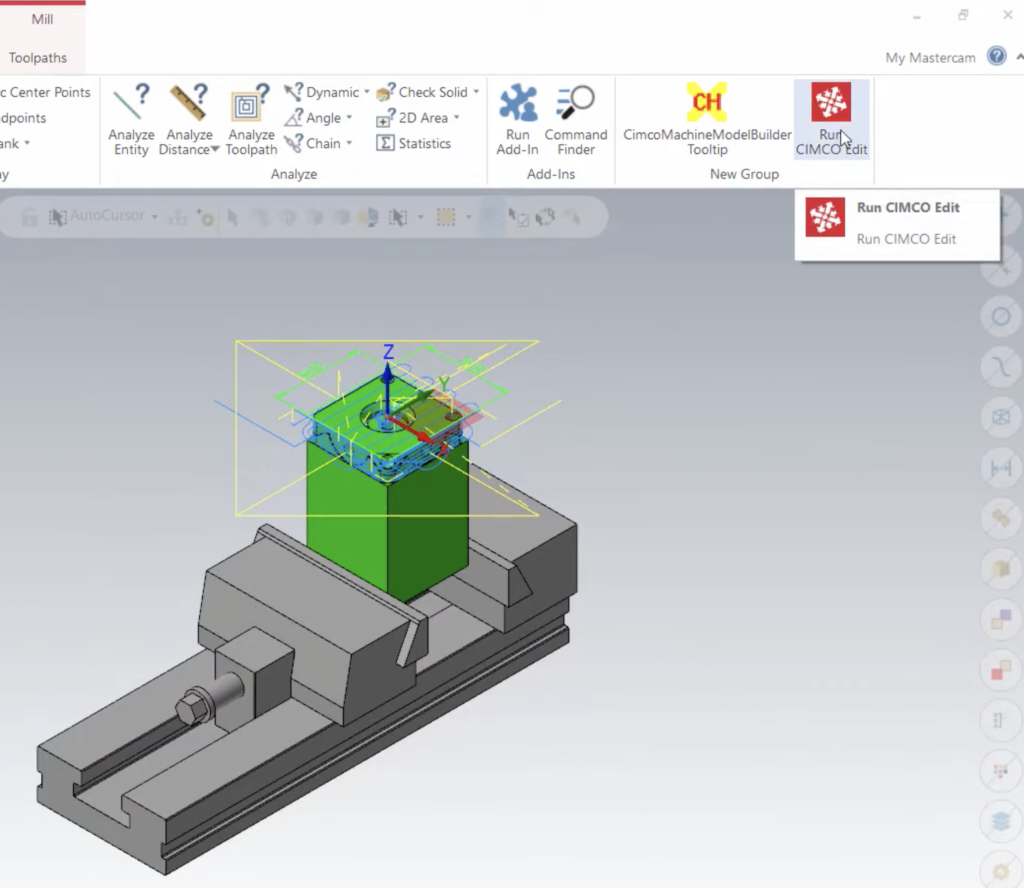Click the invert selection icon
Image resolution: width=1024 pixels, height=888 pixels.
(545, 217)
